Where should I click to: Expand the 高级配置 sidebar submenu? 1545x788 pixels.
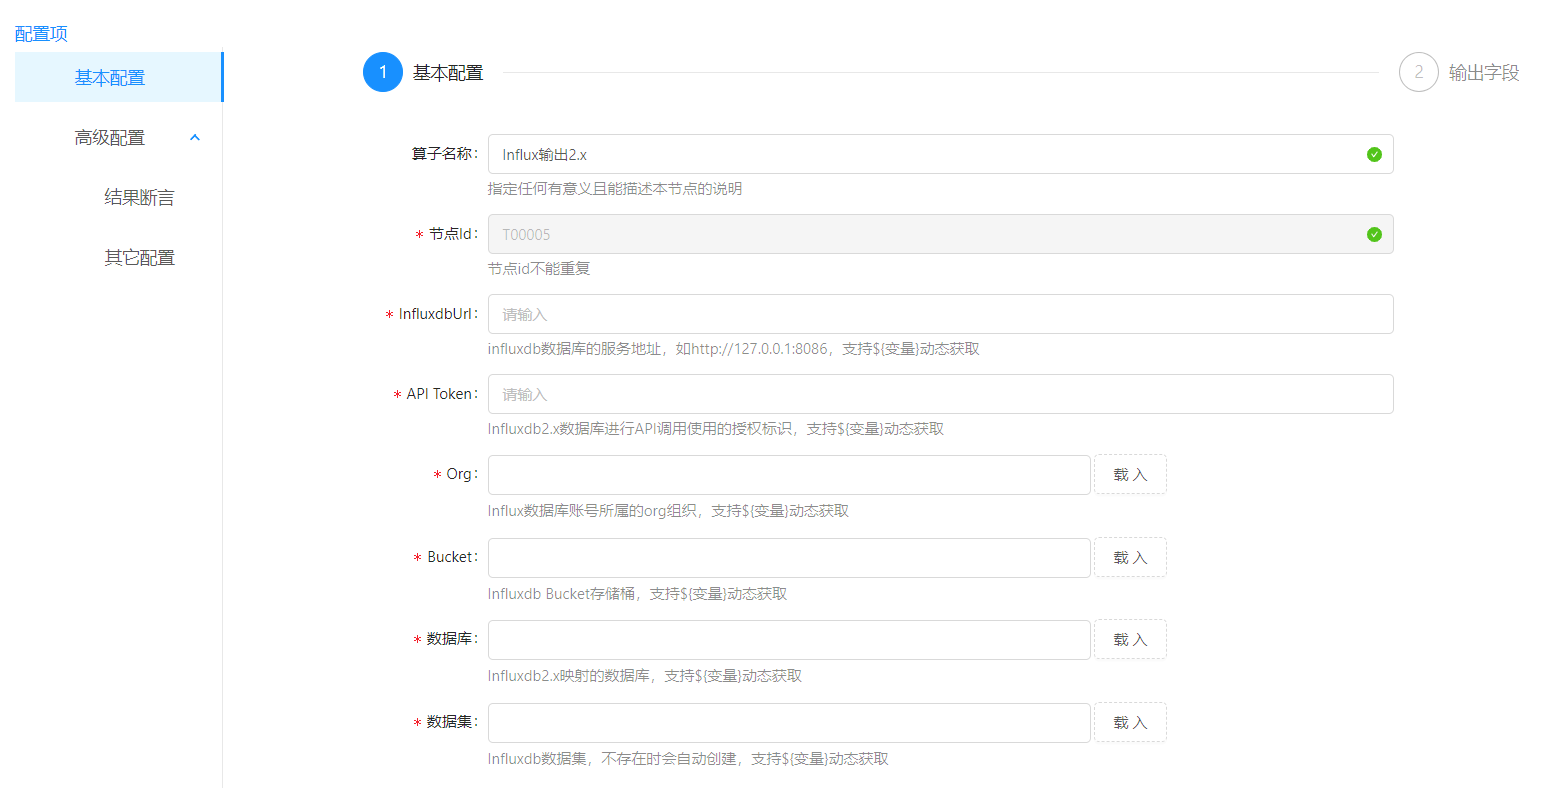click(110, 138)
